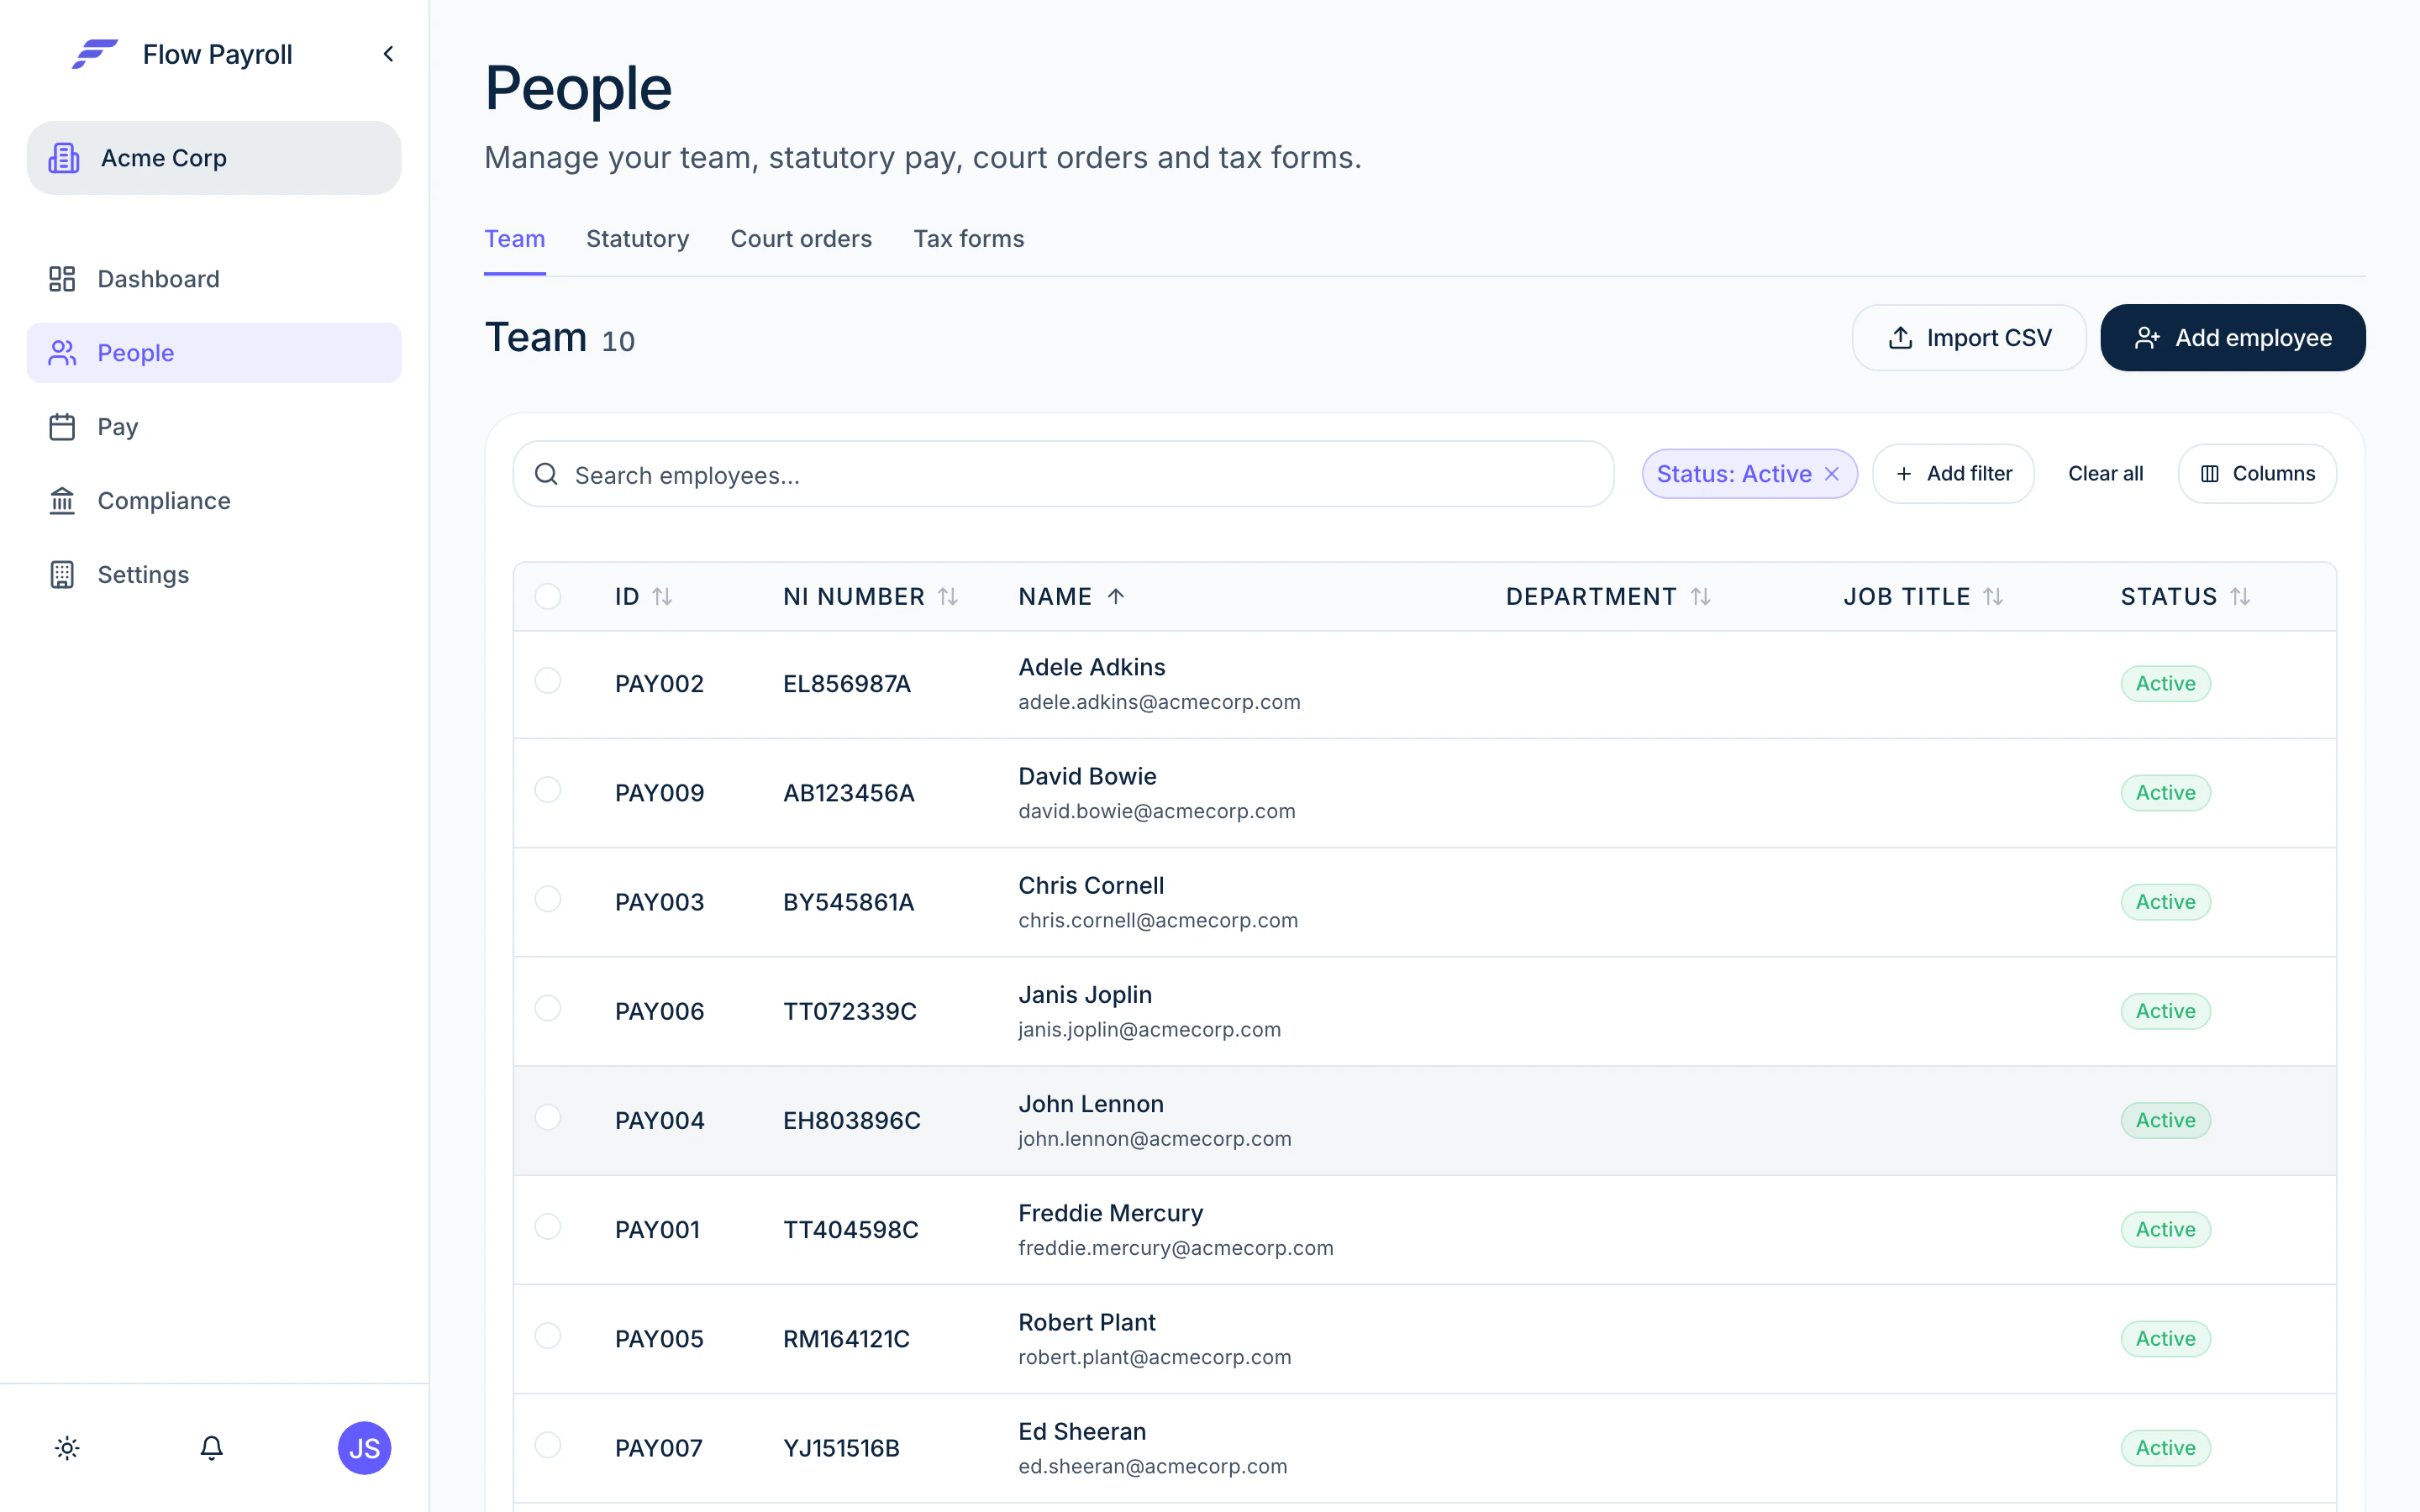Click the upload icon on Import CSV

coord(1900,338)
